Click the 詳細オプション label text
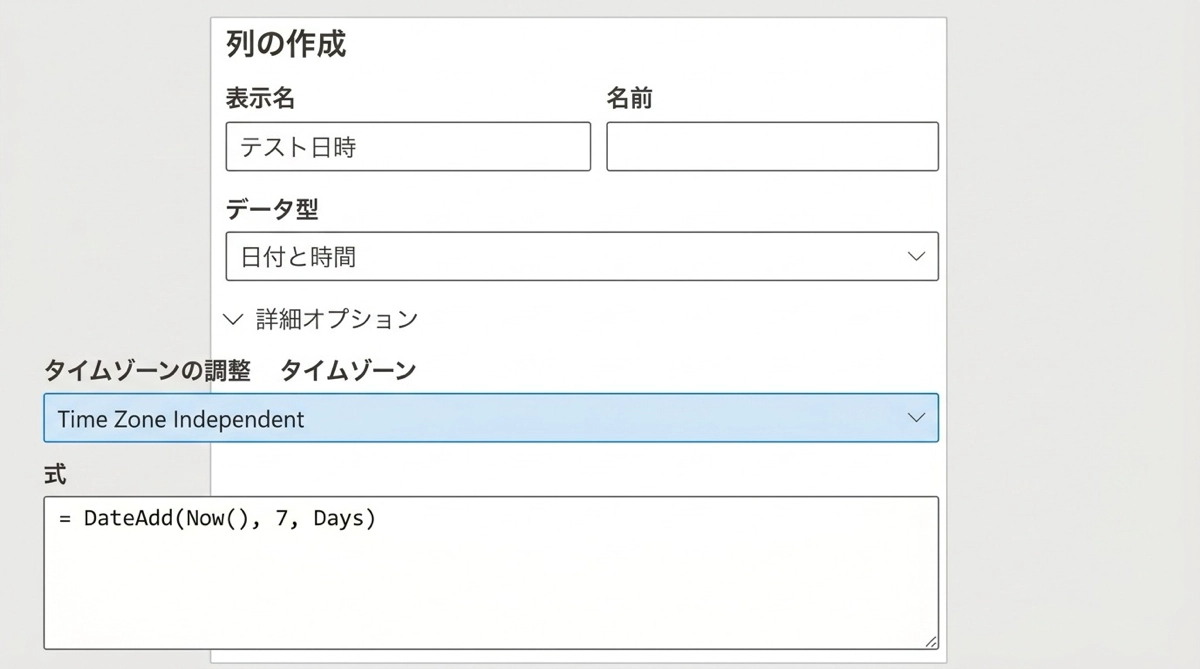The height and width of the screenshot is (669, 1200). (x=336, y=319)
